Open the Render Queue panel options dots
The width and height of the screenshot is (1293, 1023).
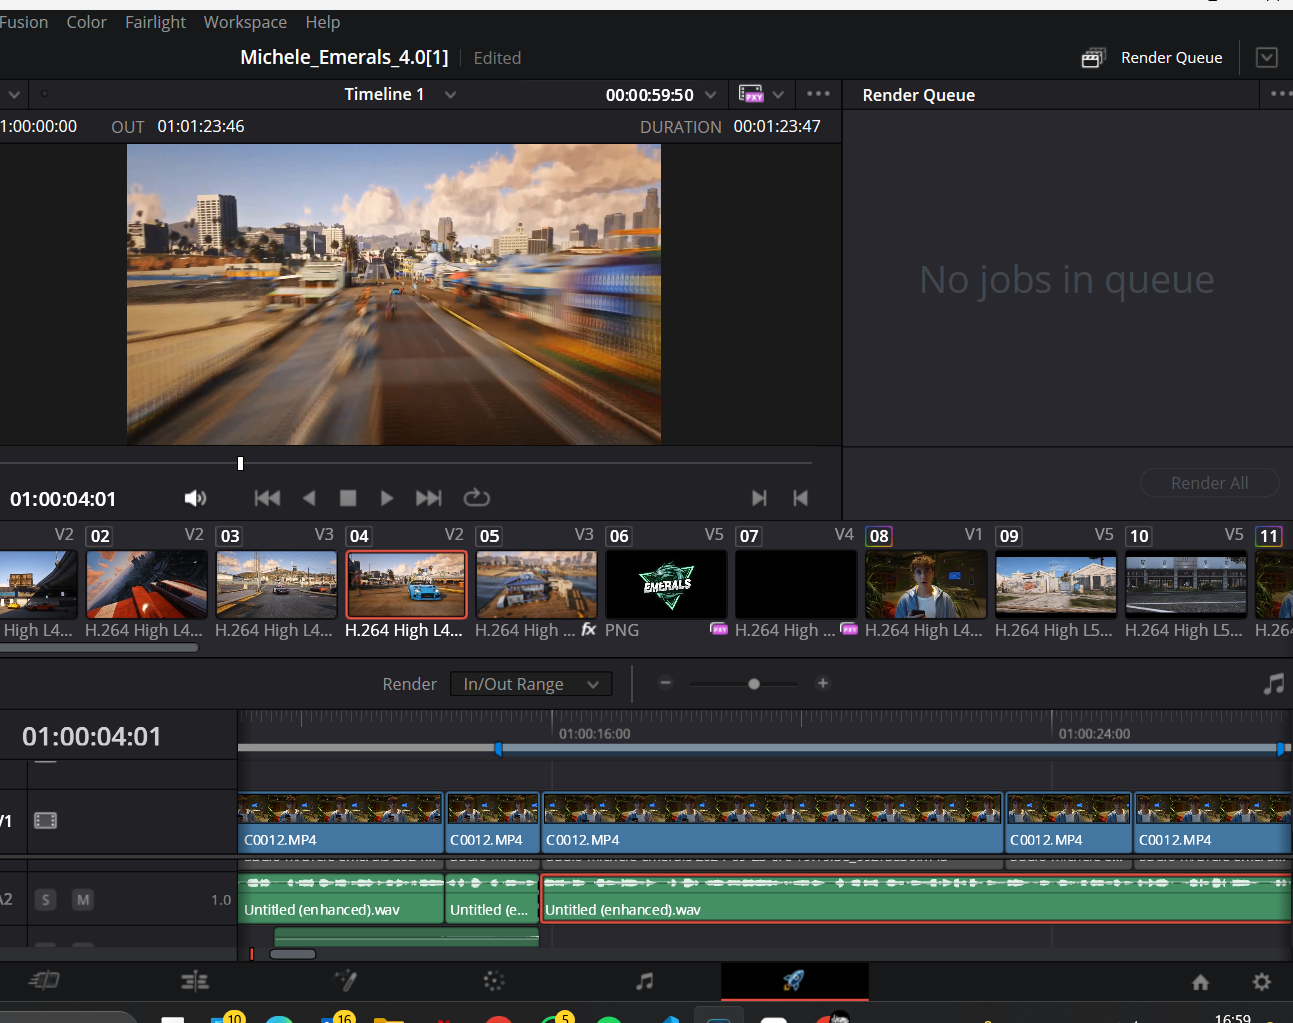click(1281, 94)
